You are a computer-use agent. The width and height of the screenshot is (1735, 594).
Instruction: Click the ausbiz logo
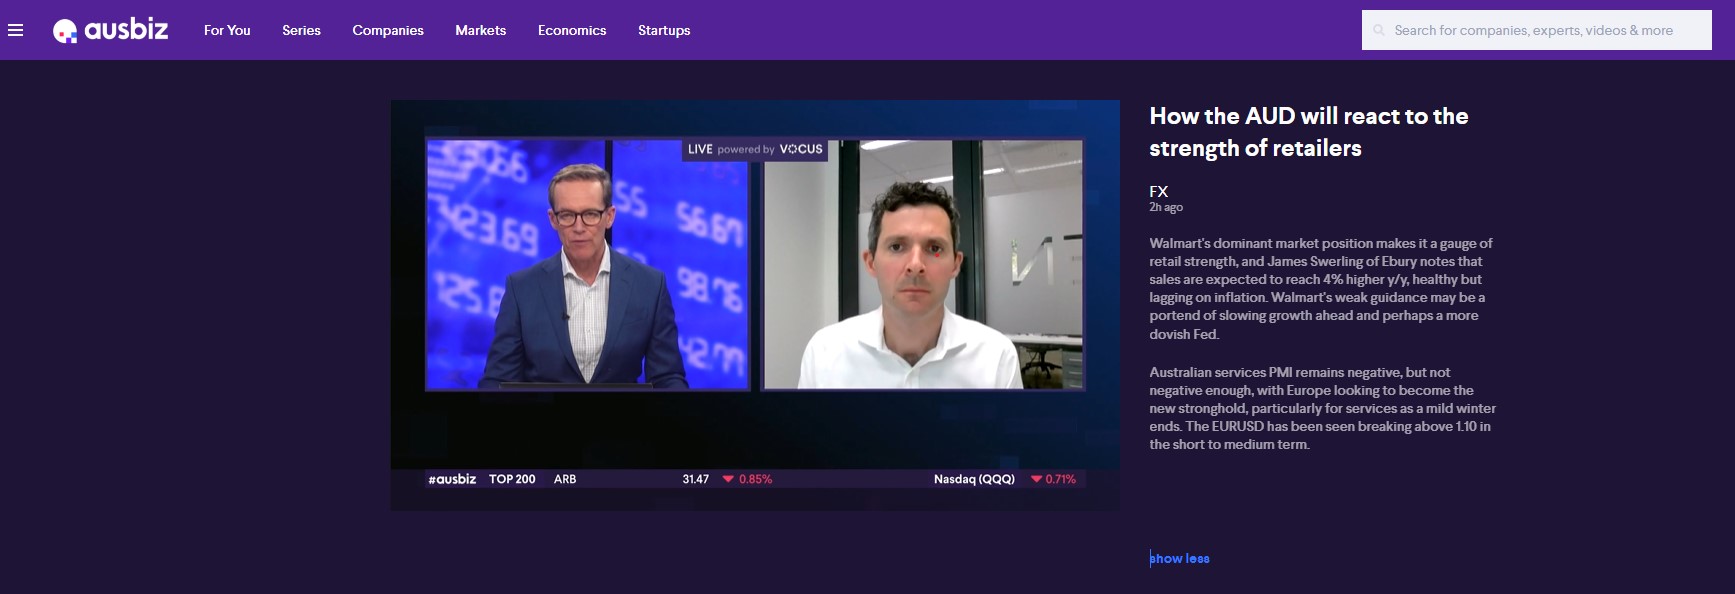point(110,30)
